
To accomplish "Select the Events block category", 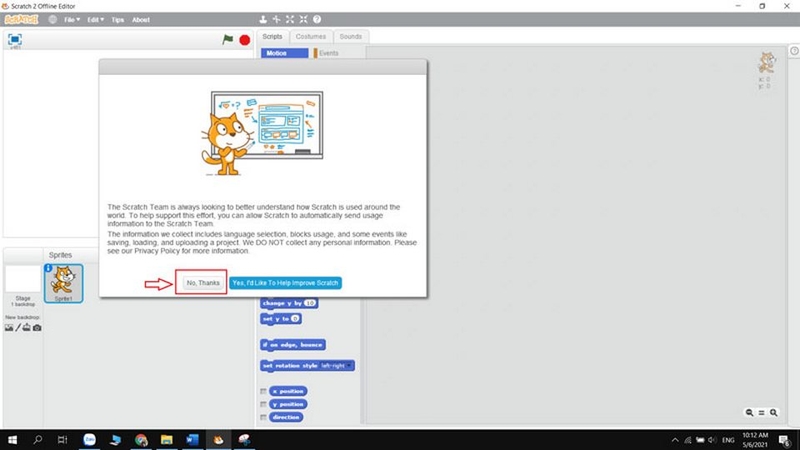I will [x=329, y=53].
